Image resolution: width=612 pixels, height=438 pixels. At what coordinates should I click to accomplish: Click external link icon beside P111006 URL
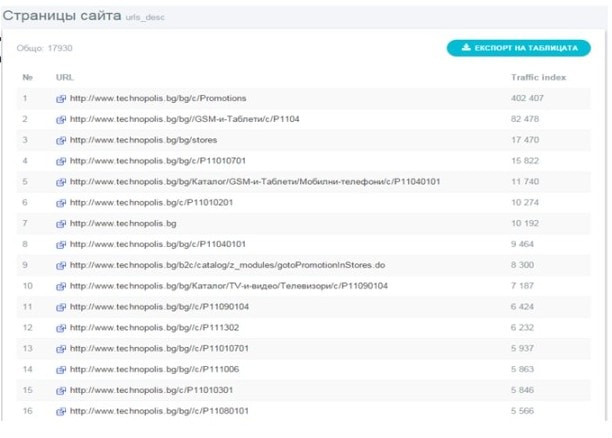[x=62, y=369]
